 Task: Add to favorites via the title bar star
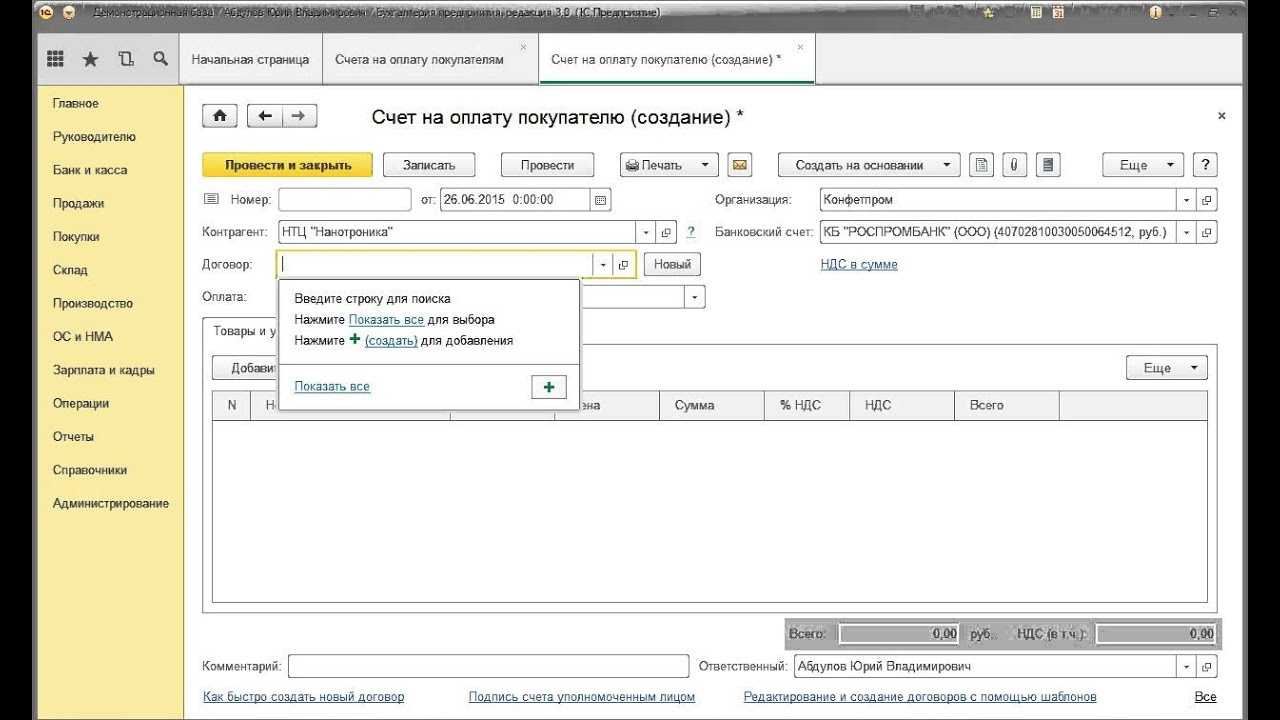(988, 13)
